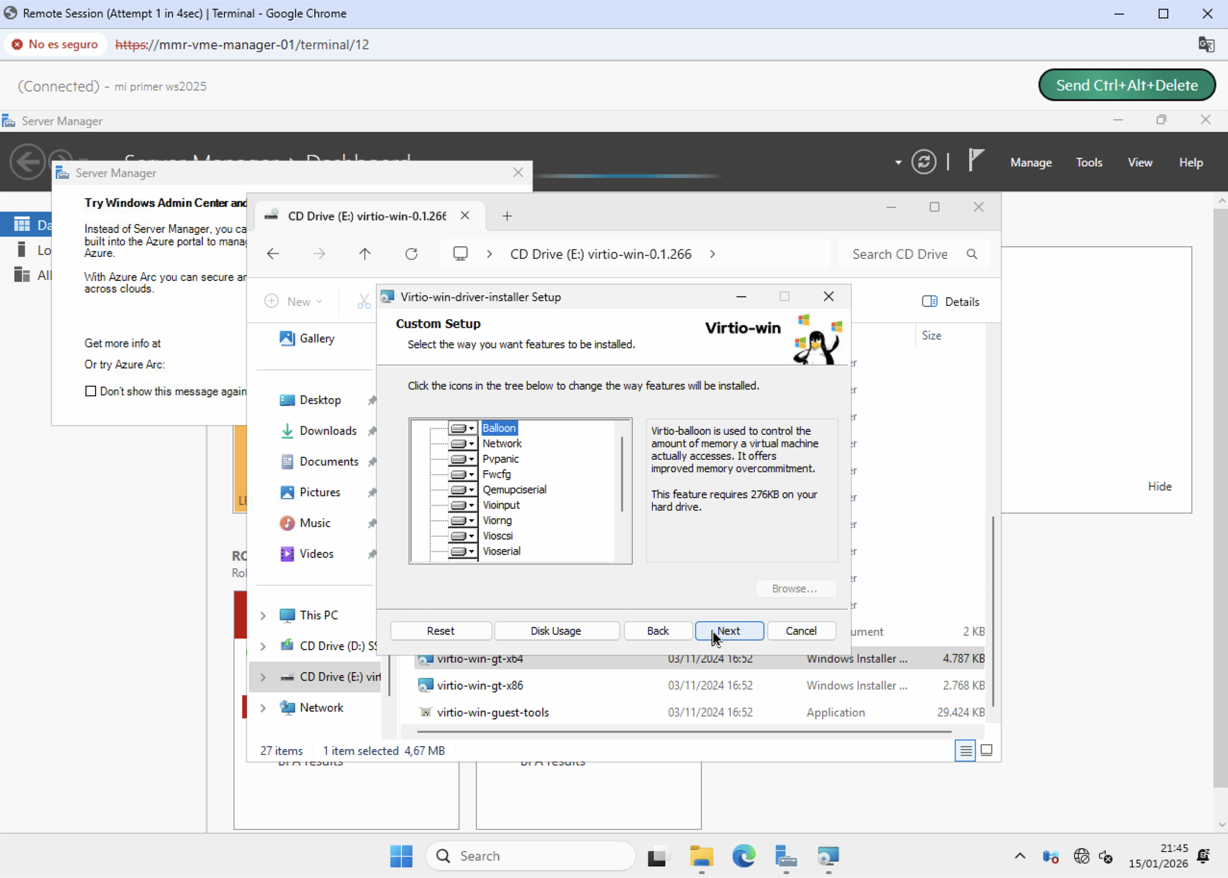The width and height of the screenshot is (1228, 878).
Task: Click Next in the Virtio-win installer
Action: pyautogui.click(x=729, y=630)
